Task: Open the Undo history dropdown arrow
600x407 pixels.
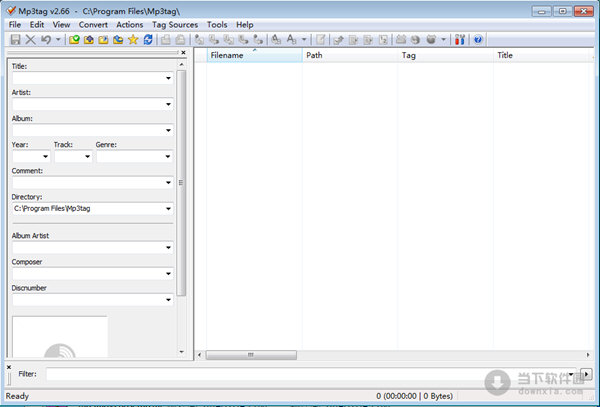Action: click(x=58, y=39)
